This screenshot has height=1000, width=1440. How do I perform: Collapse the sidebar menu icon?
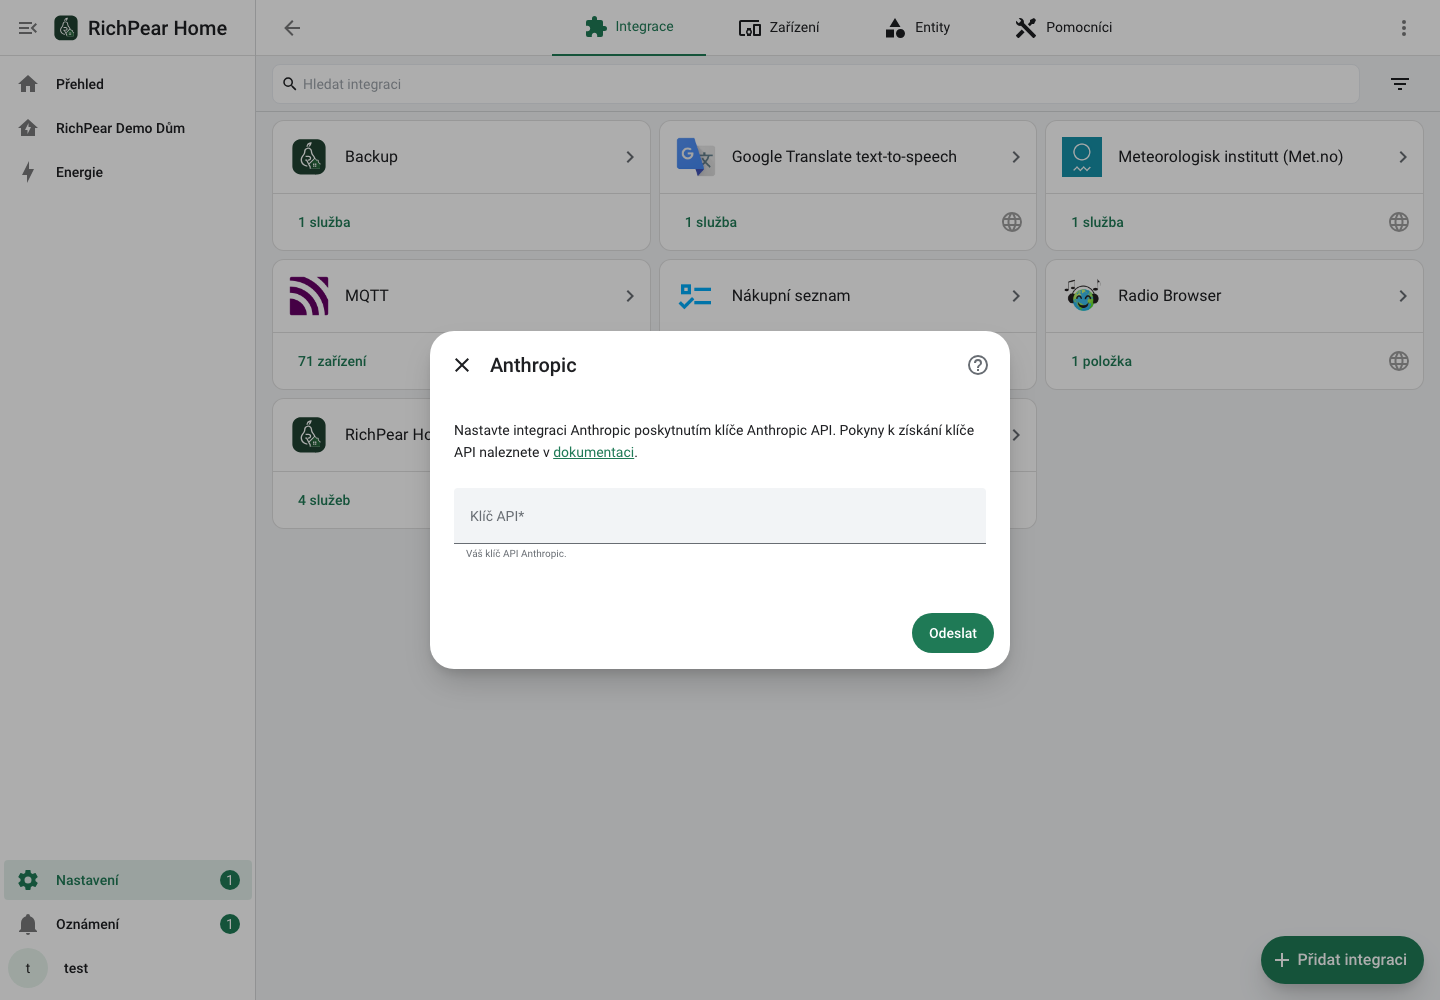tap(28, 28)
